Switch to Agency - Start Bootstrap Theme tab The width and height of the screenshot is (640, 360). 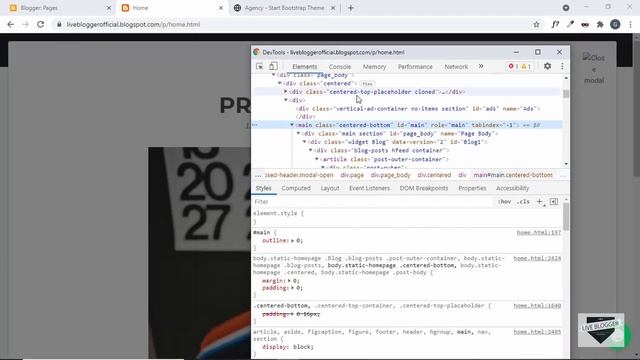[284, 8]
